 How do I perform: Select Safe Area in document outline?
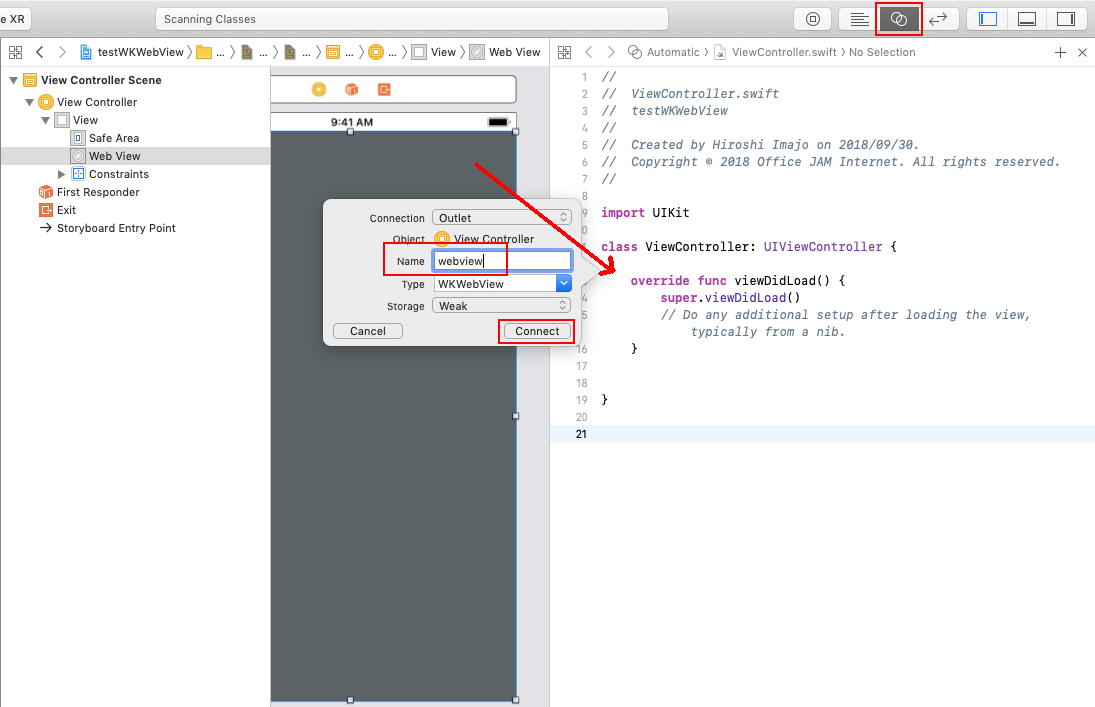pyautogui.click(x=113, y=138)
